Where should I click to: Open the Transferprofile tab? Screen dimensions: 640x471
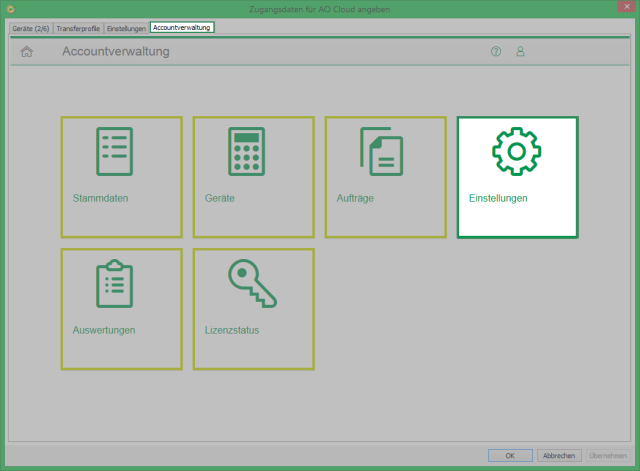[x=79, y=28]
